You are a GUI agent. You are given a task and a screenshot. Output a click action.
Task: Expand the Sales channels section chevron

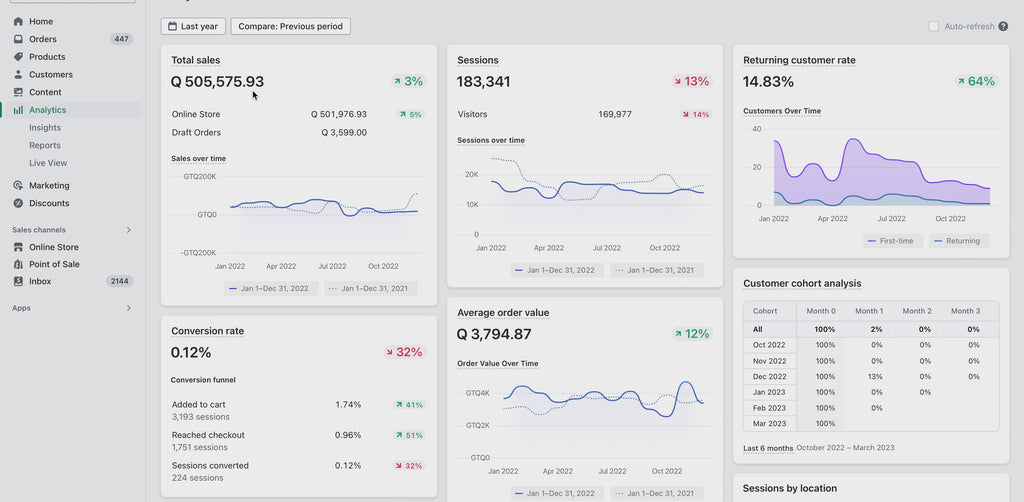pyautogui.click(x=129, y=230)
